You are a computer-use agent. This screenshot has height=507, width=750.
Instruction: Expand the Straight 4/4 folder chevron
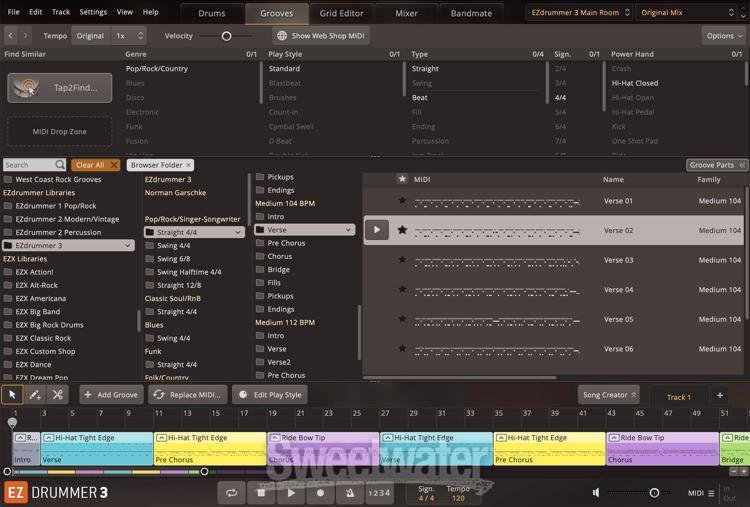click(238, 232)
